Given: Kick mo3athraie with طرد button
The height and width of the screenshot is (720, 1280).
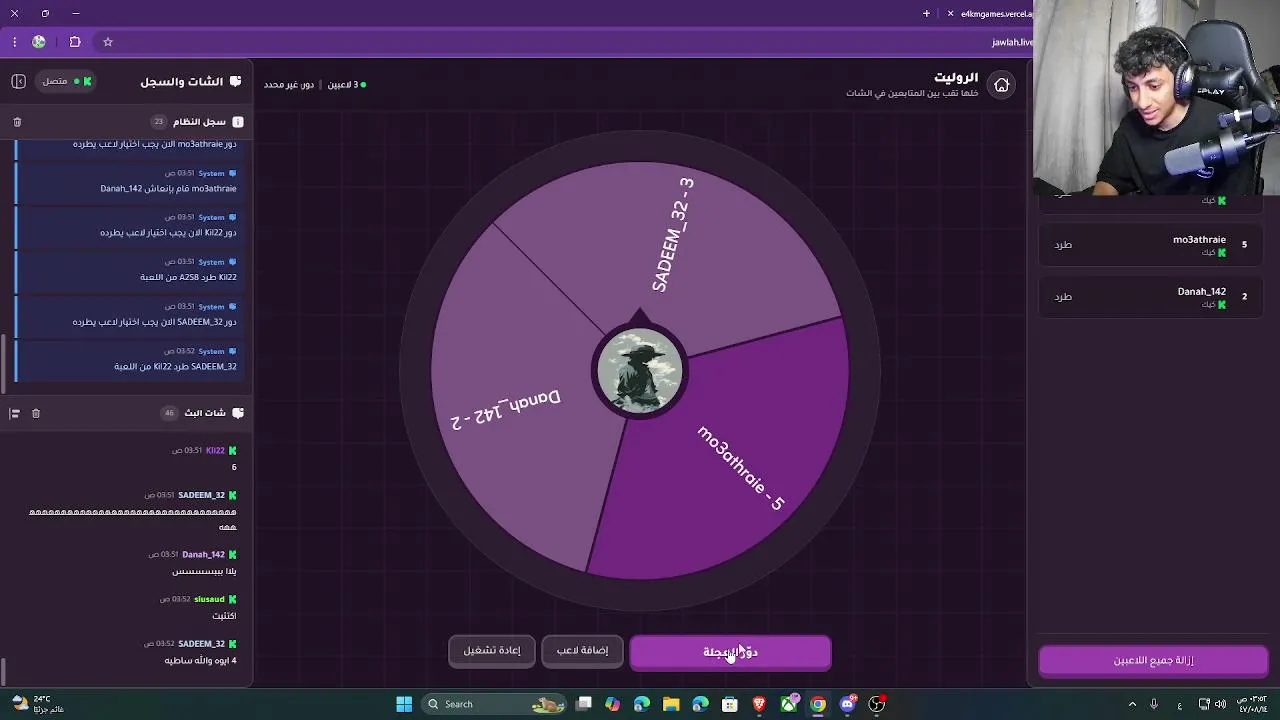Looking at the screenshot, I should (x=1063, y=245).
